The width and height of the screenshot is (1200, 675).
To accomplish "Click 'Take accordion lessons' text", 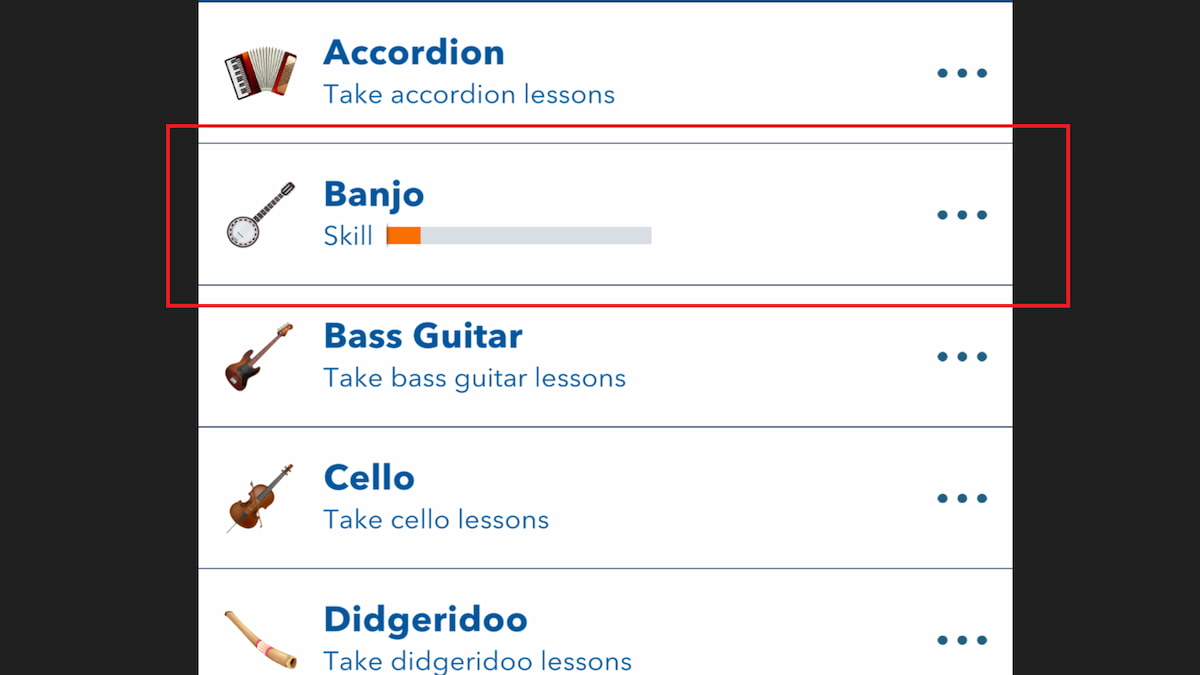I will click(x=469, y=95).
